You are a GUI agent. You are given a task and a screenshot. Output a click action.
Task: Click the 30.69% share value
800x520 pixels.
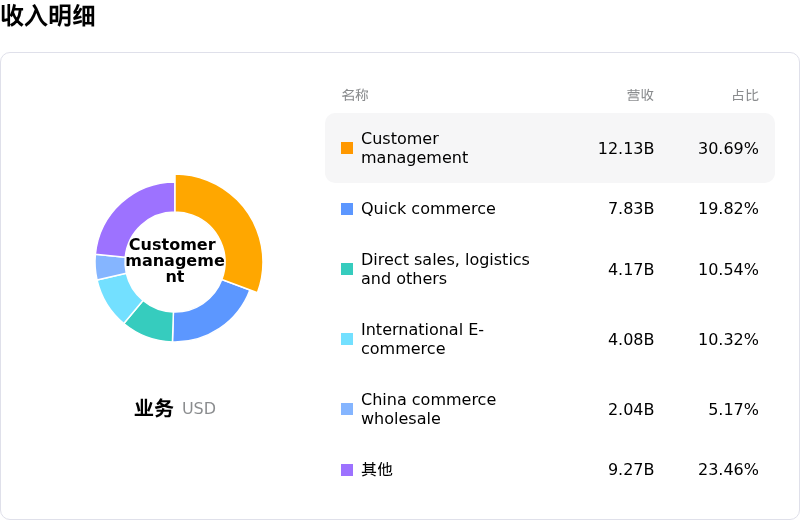(x=728, y=148)
